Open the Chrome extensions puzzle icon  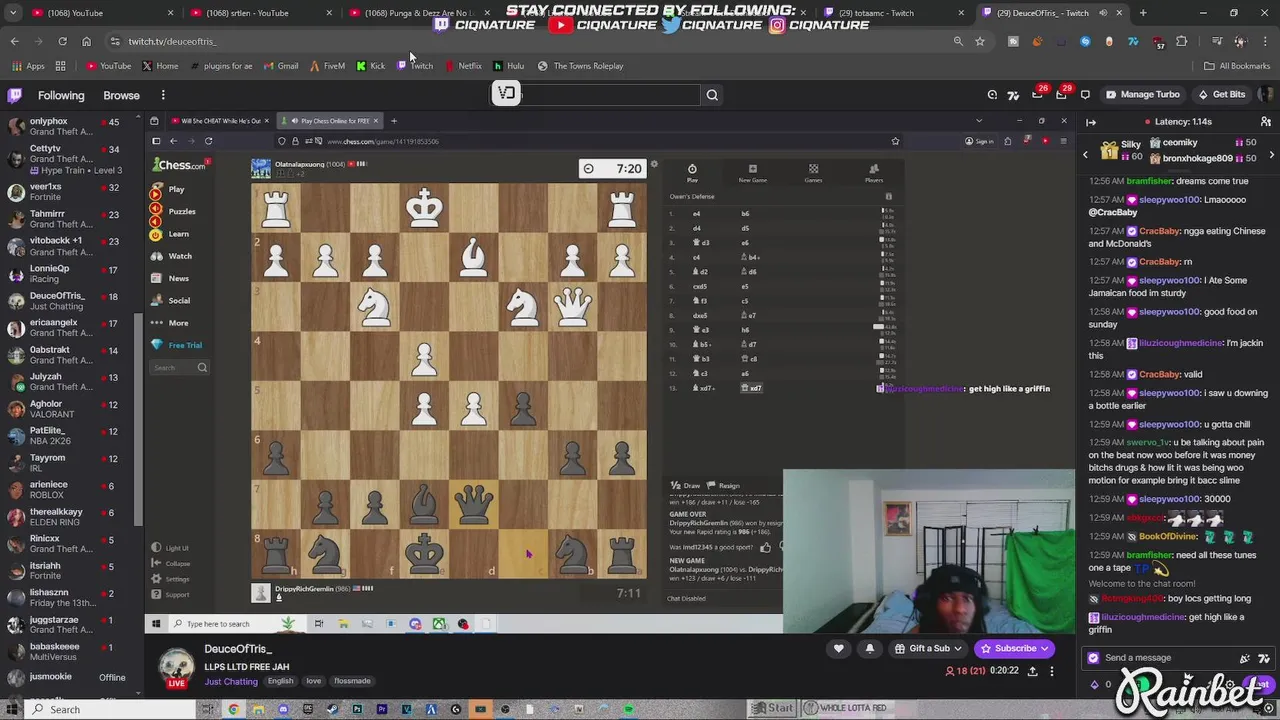coord(1182,41)
